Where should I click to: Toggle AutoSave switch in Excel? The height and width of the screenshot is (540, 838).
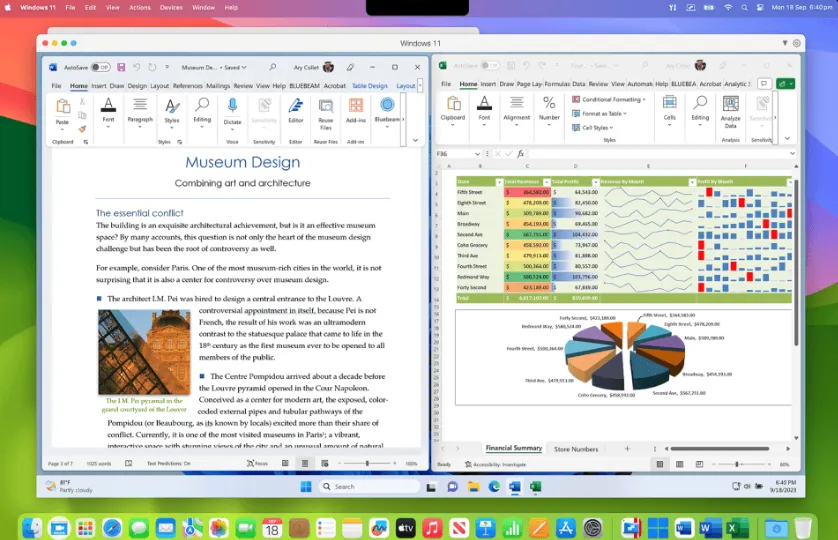(489, 66)
